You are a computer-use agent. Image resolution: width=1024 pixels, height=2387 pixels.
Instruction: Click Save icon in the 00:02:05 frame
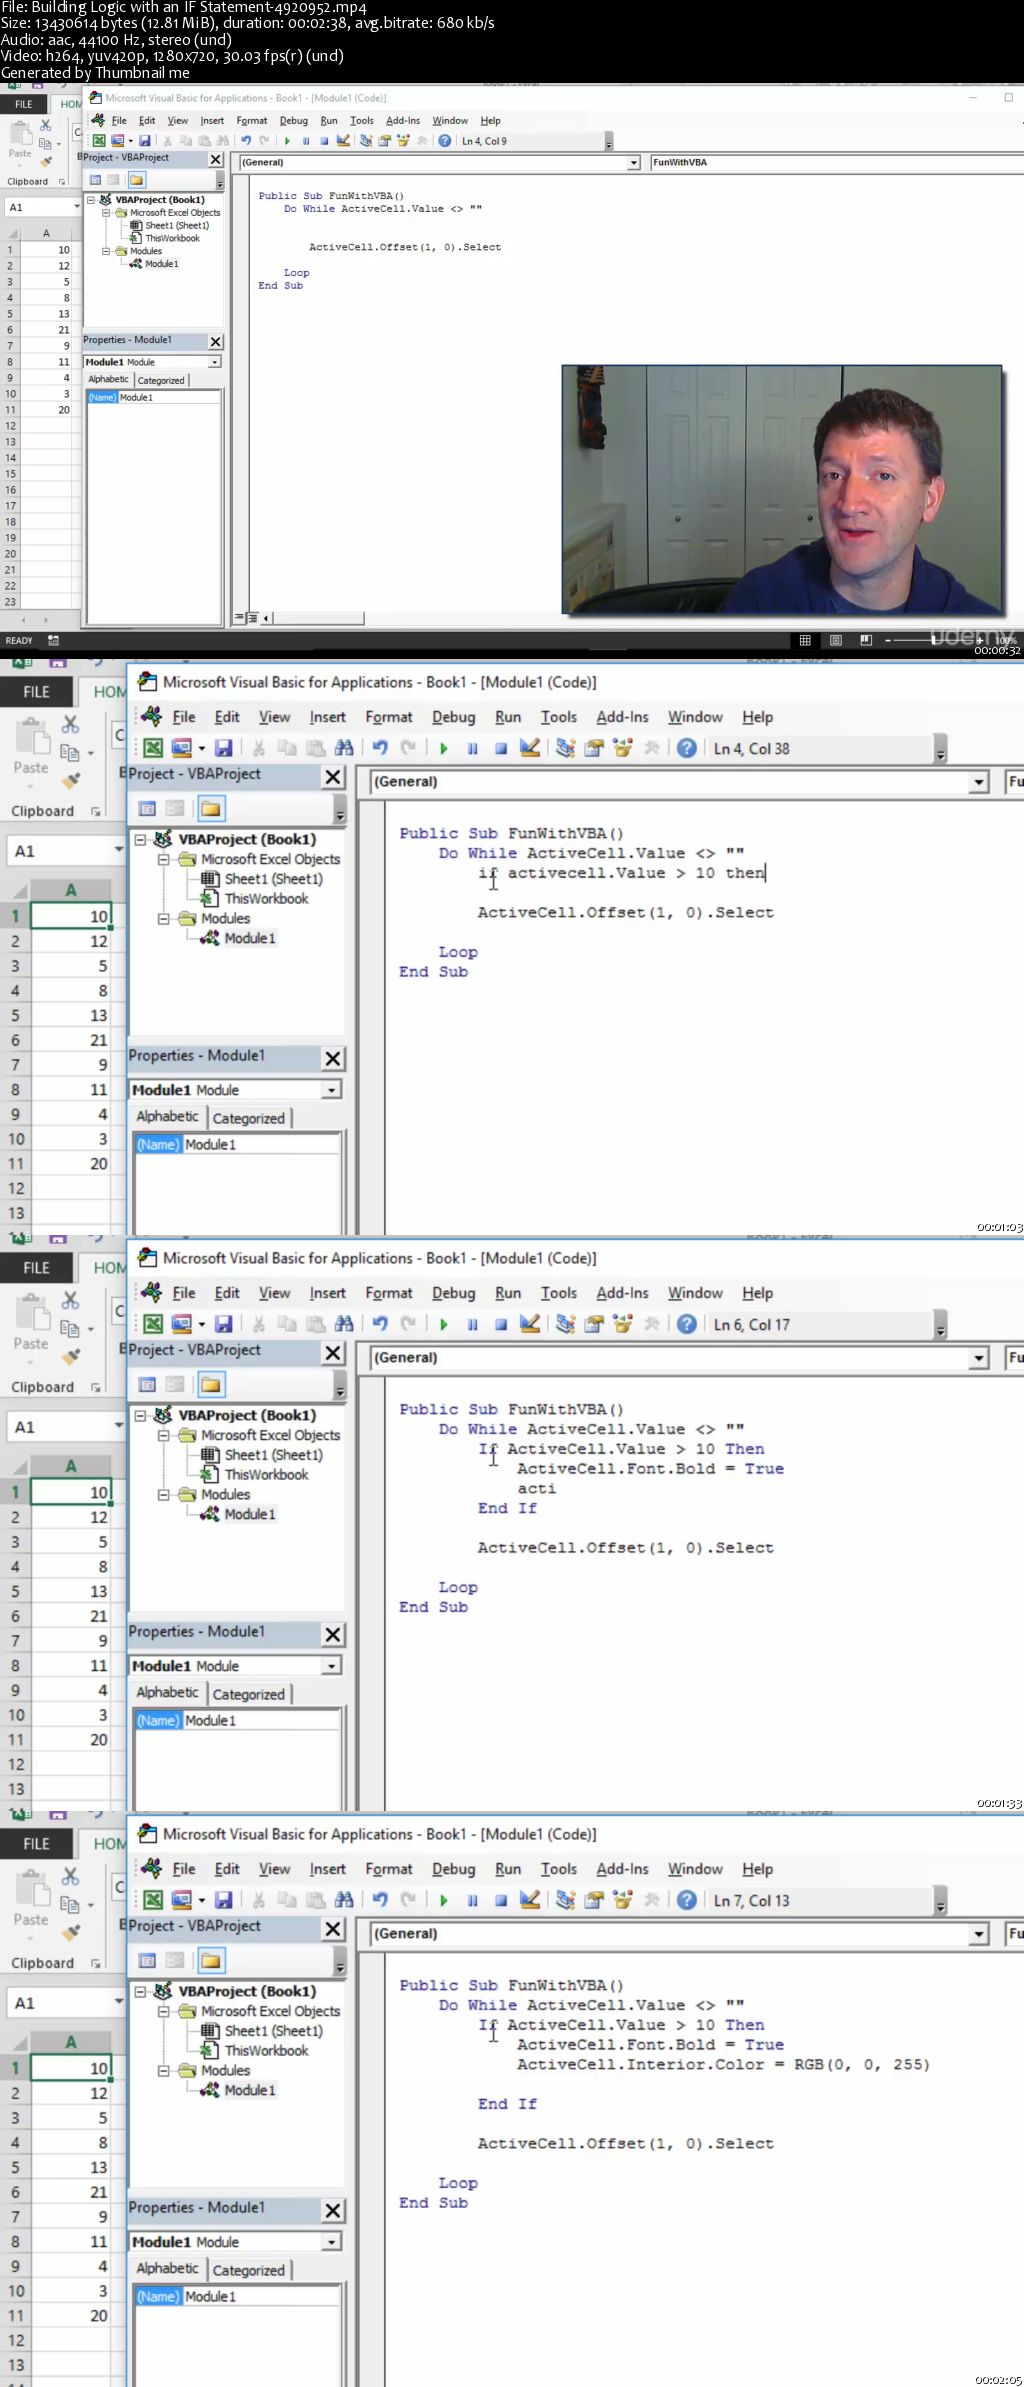click(223, 1900)
